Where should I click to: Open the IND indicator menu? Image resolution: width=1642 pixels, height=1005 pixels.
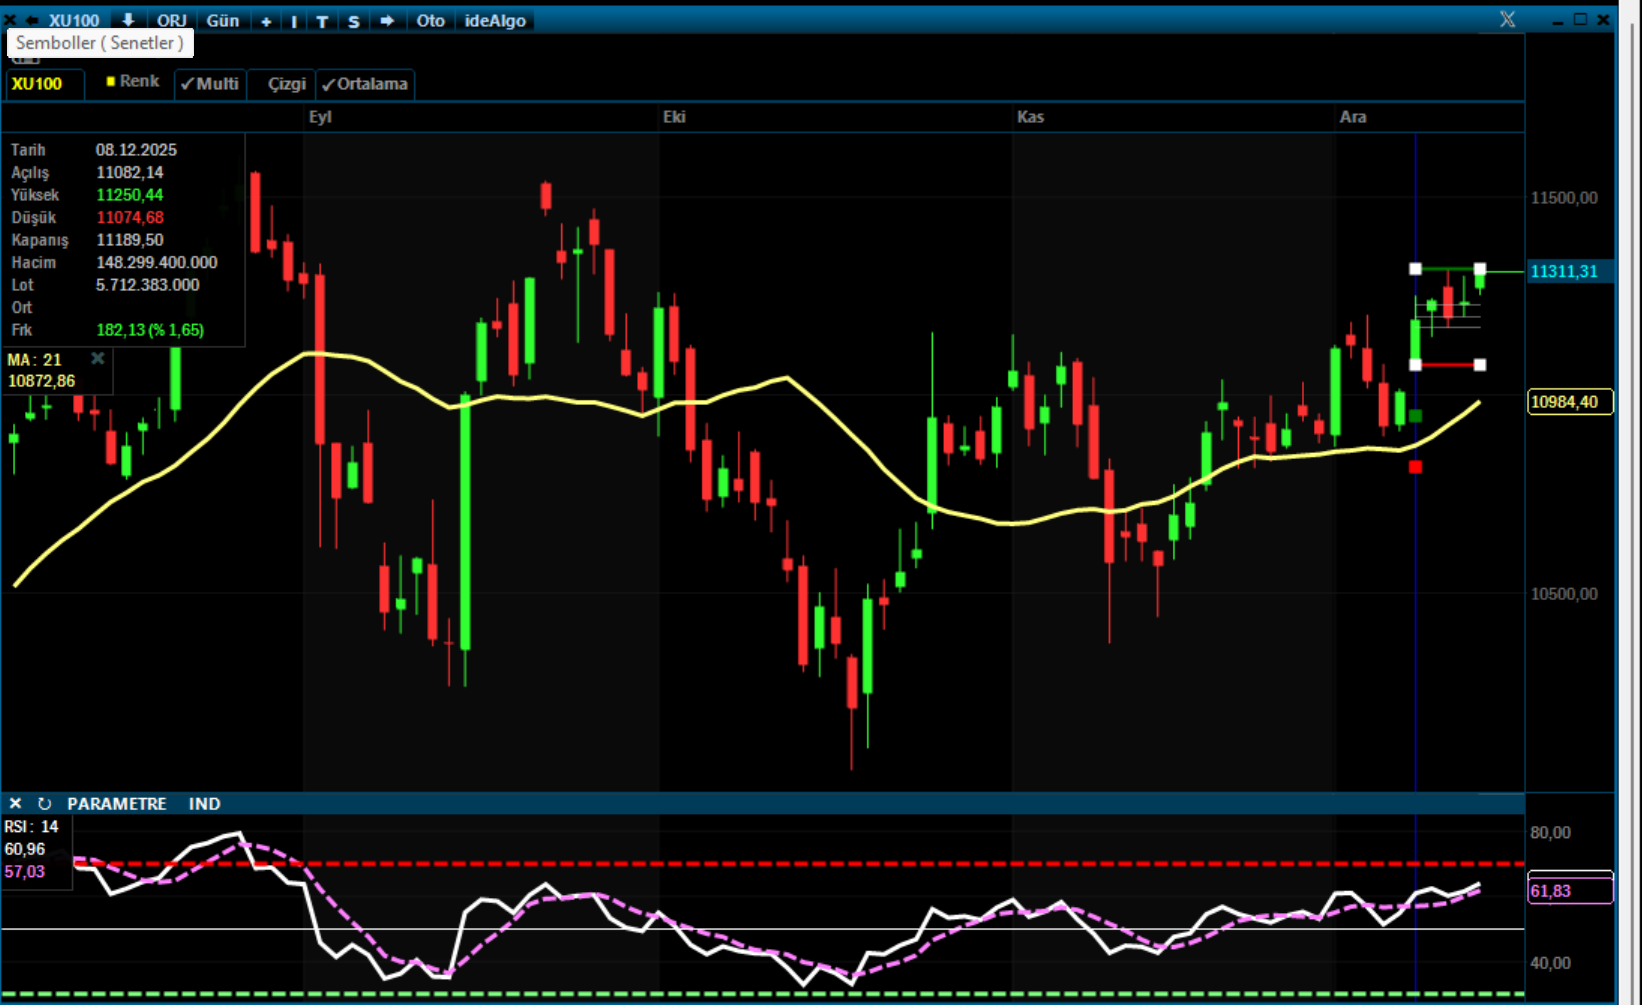[x=204, y=804]
